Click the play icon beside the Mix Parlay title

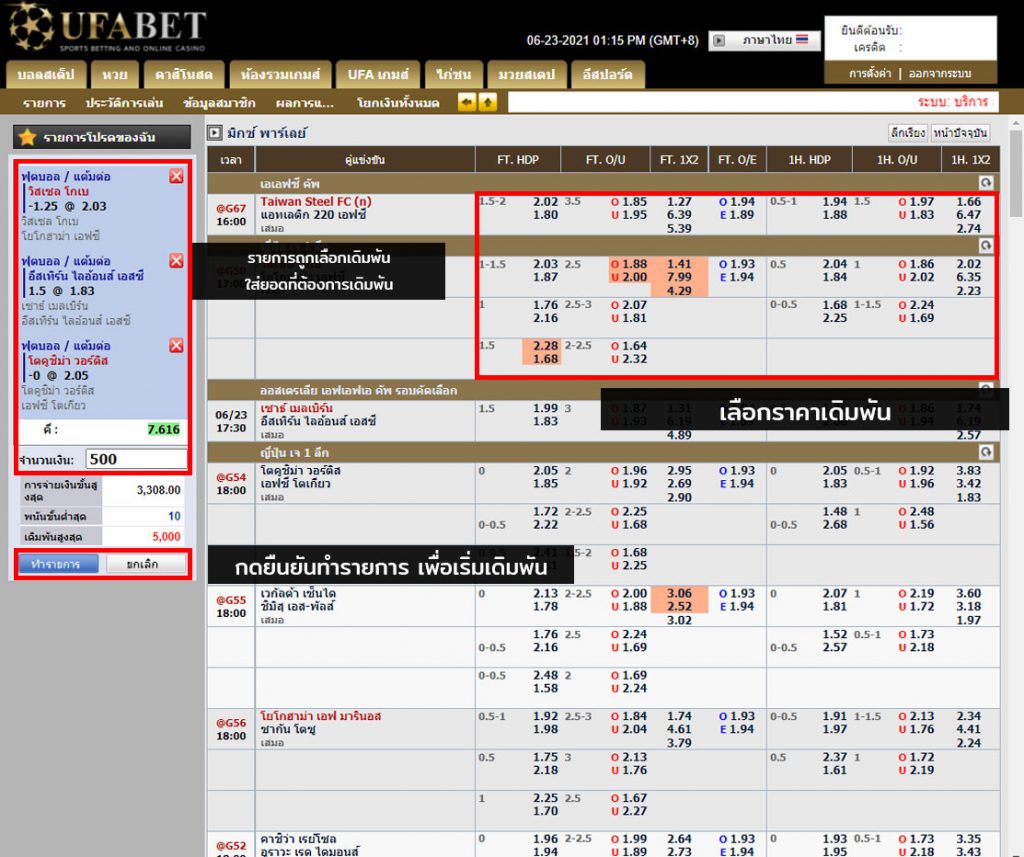click(214, 132)
